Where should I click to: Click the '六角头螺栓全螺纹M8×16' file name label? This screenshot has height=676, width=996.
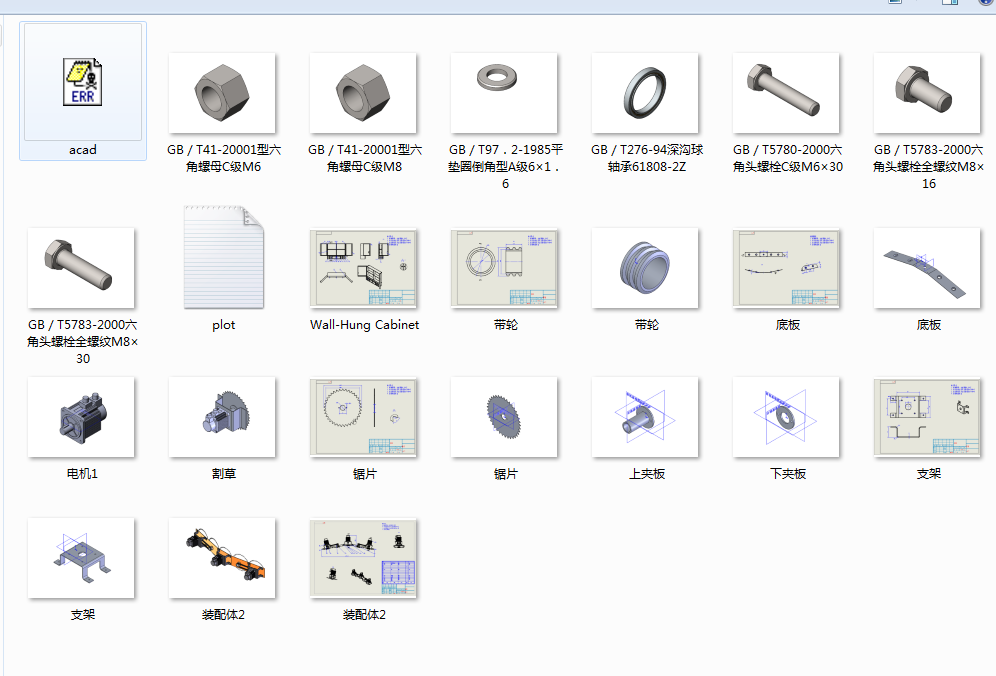tap(929, 166)
